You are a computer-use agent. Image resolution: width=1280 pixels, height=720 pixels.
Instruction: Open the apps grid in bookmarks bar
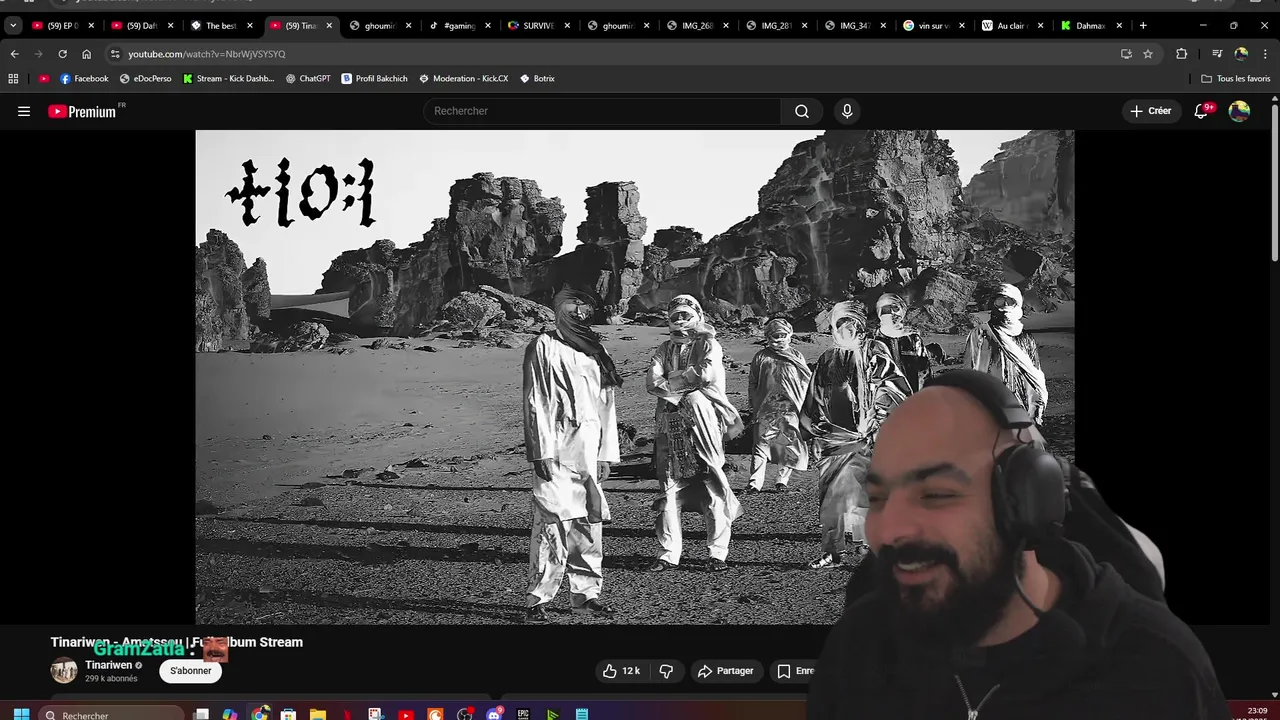13,78
